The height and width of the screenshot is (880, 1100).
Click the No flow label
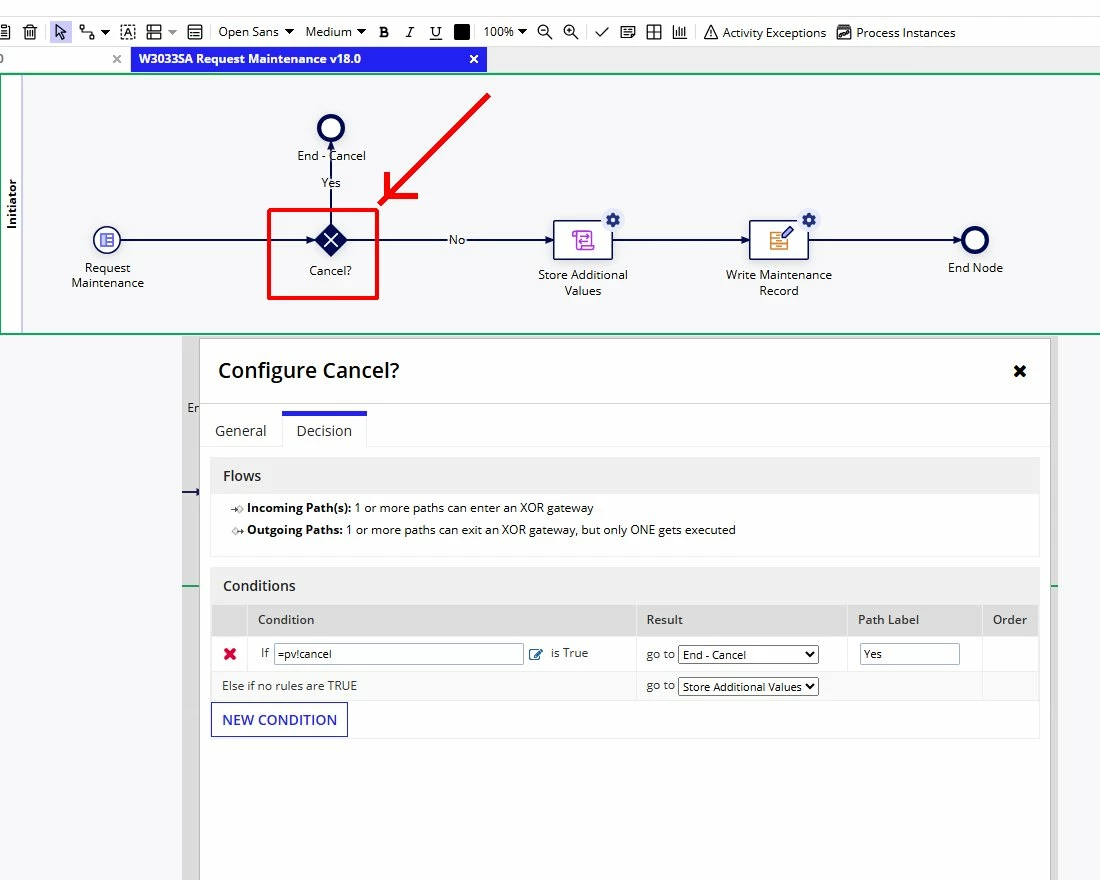click(x=457, y=240)
